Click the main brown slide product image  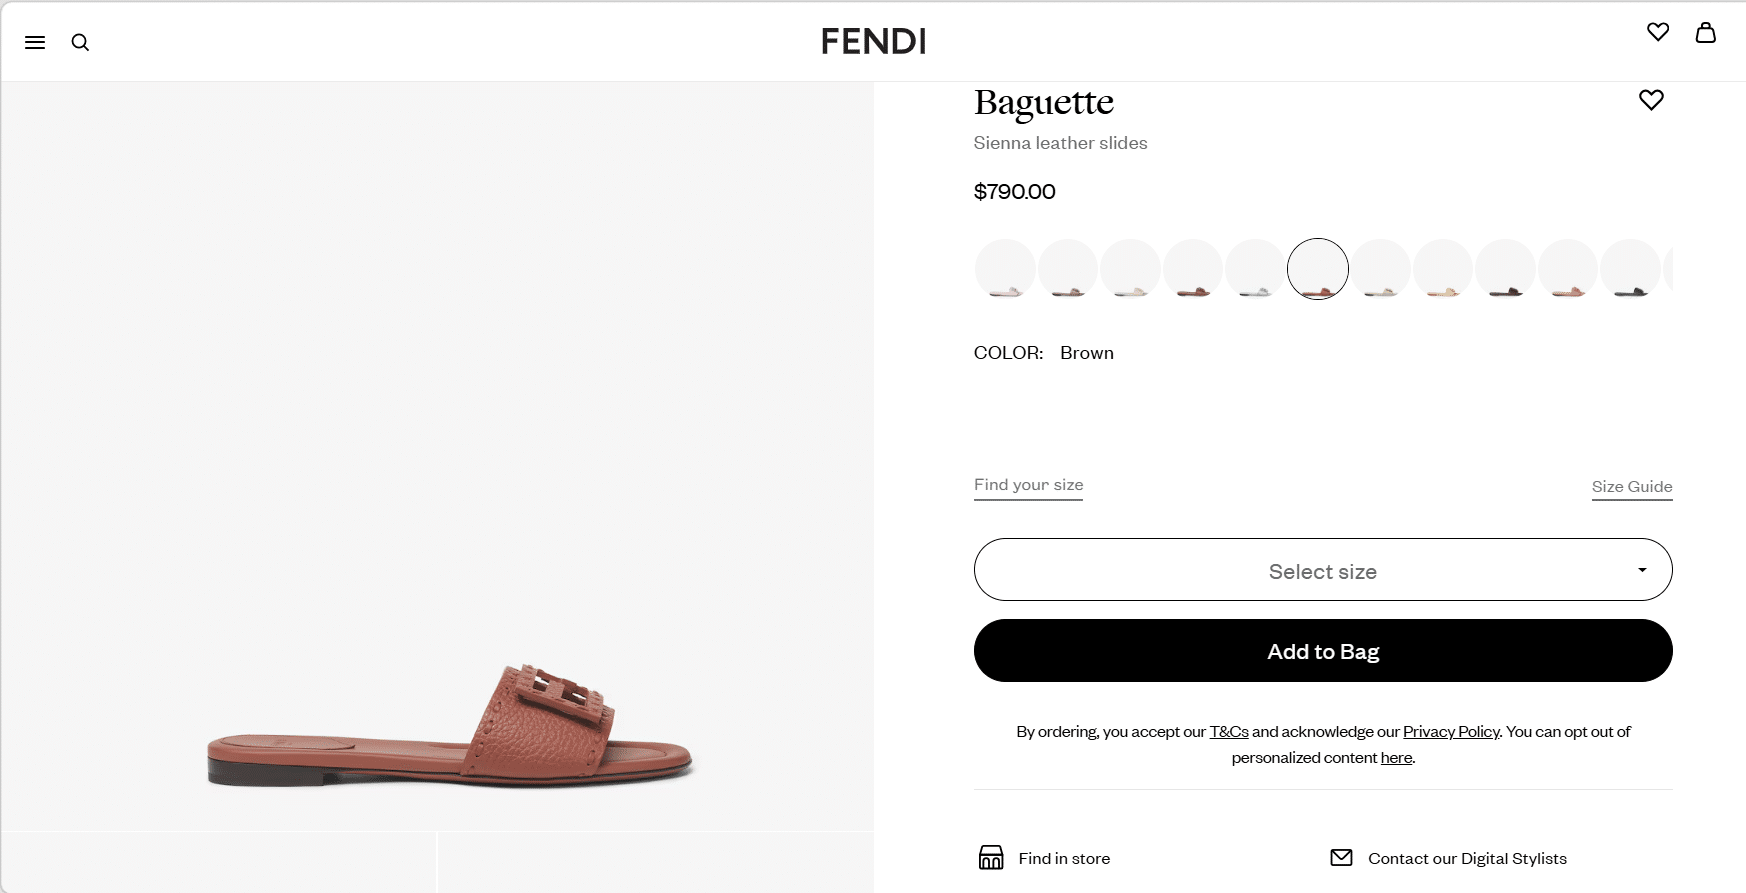click(449, 725)
